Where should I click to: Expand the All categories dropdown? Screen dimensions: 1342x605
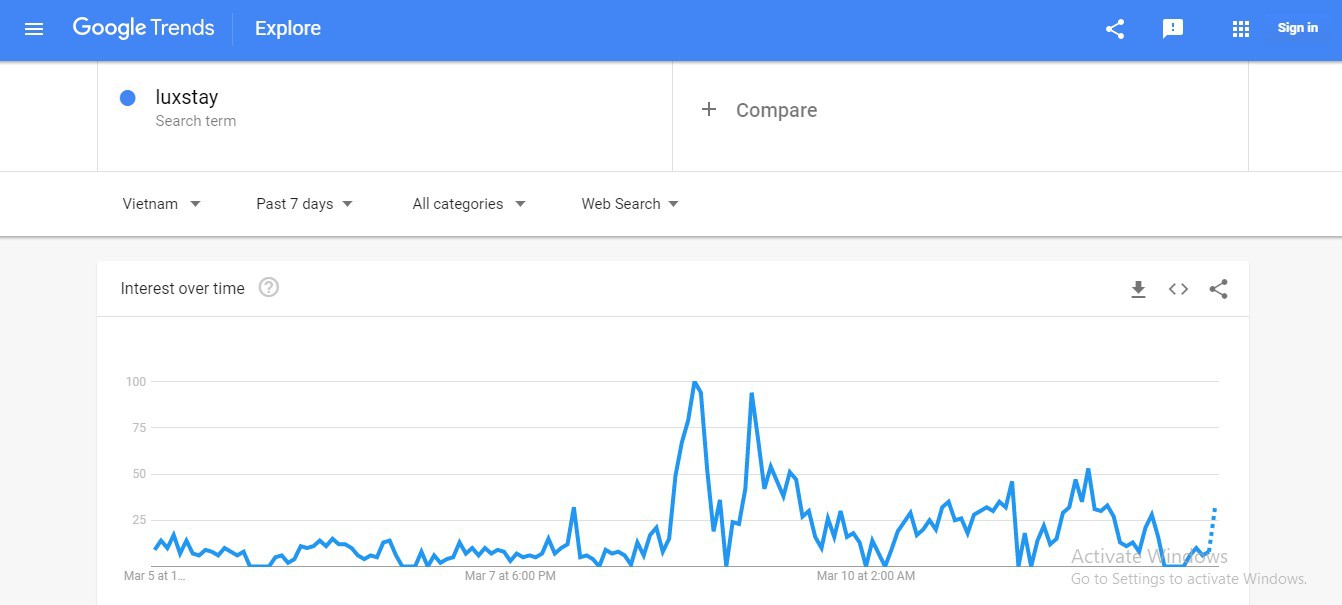468,204
